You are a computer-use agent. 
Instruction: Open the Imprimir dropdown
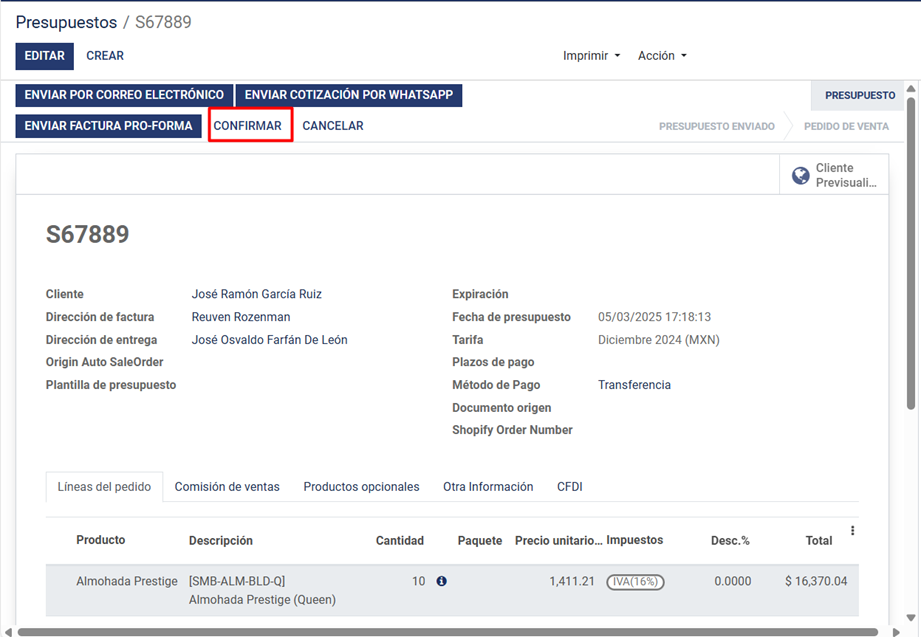(591, 56)
